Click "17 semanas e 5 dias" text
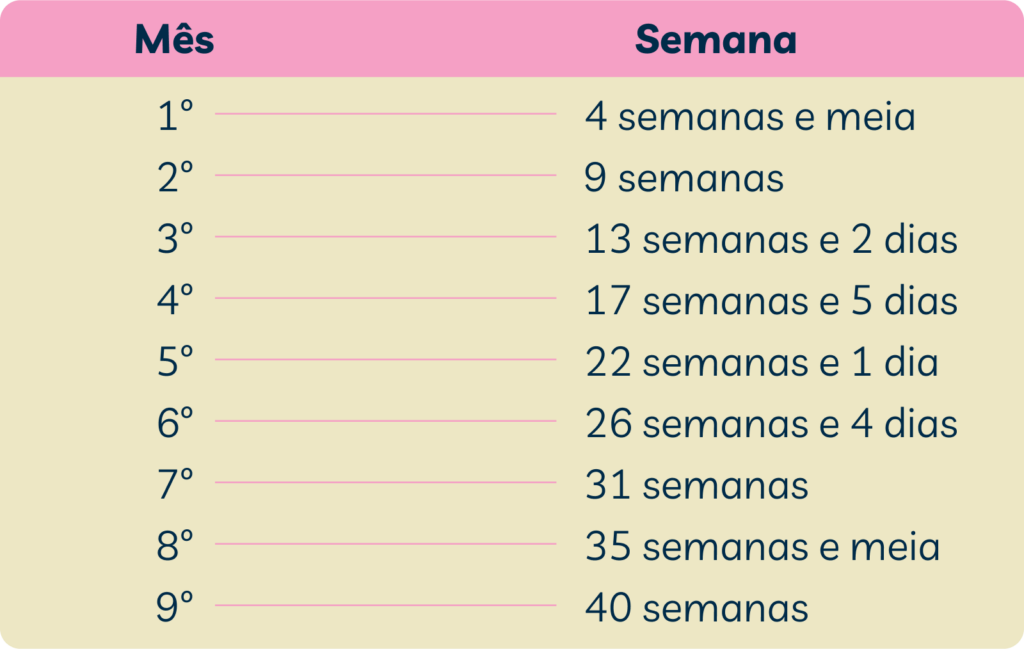 [772, 300]
